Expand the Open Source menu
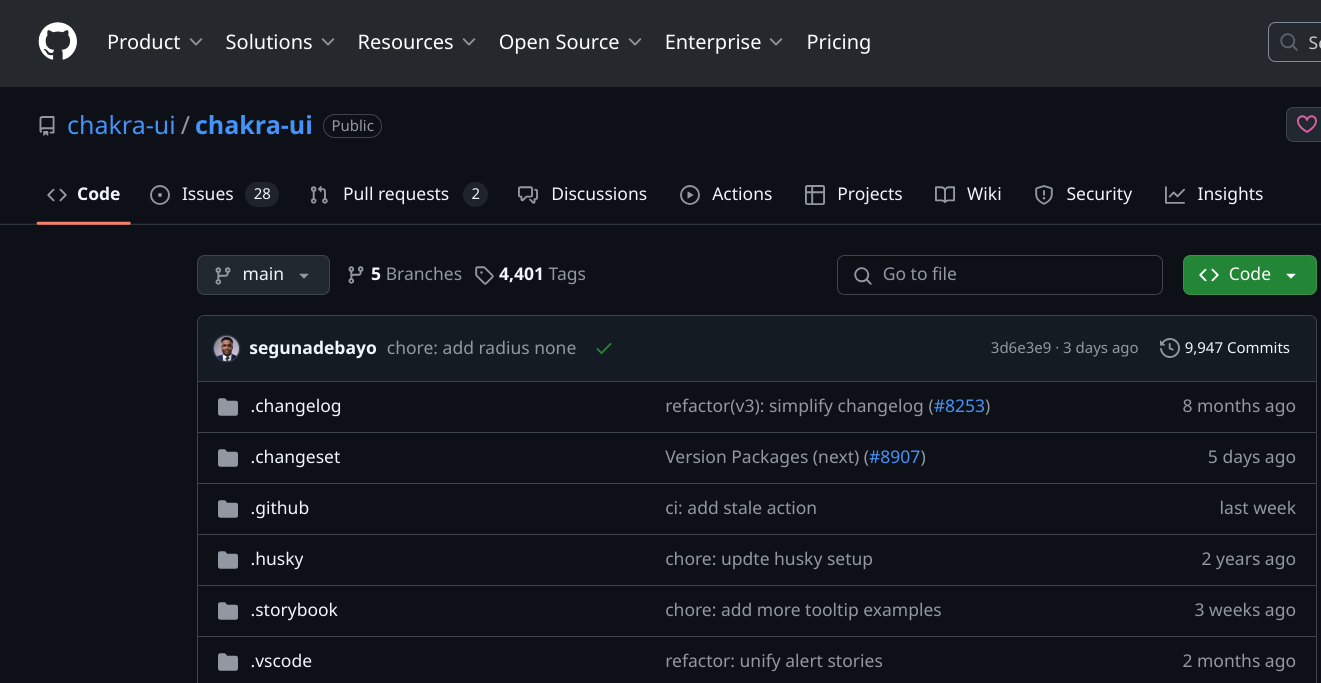 571,42
